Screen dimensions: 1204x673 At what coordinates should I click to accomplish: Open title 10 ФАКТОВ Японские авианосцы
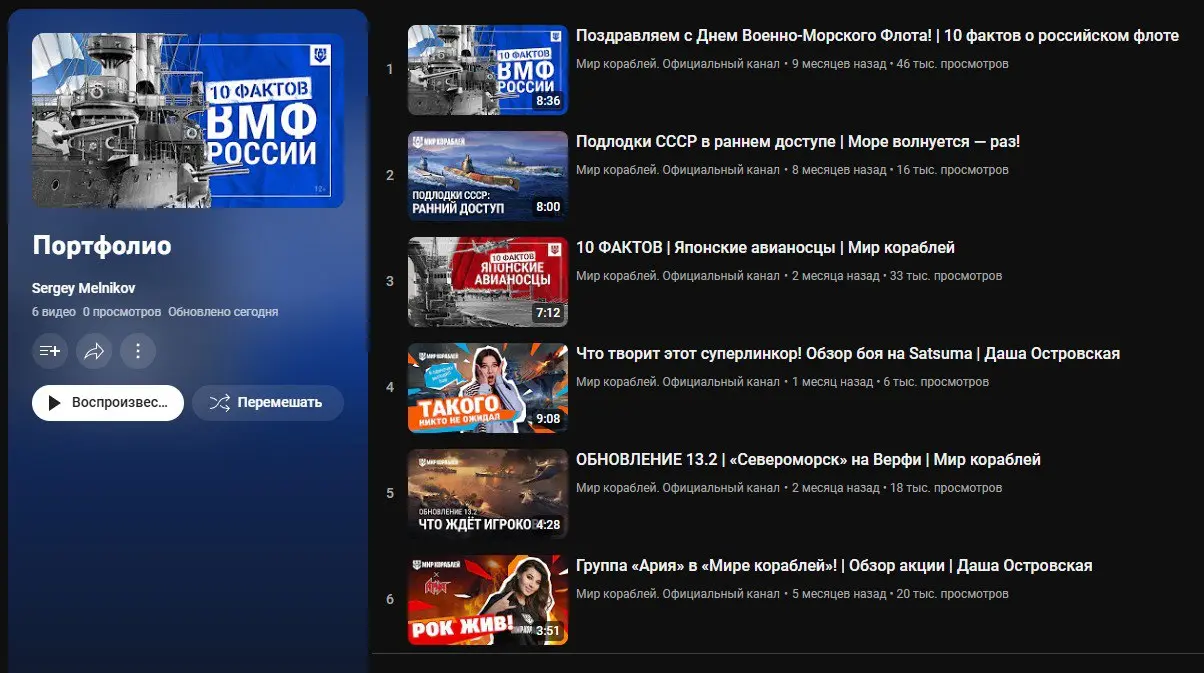click(x=765, y=248)
